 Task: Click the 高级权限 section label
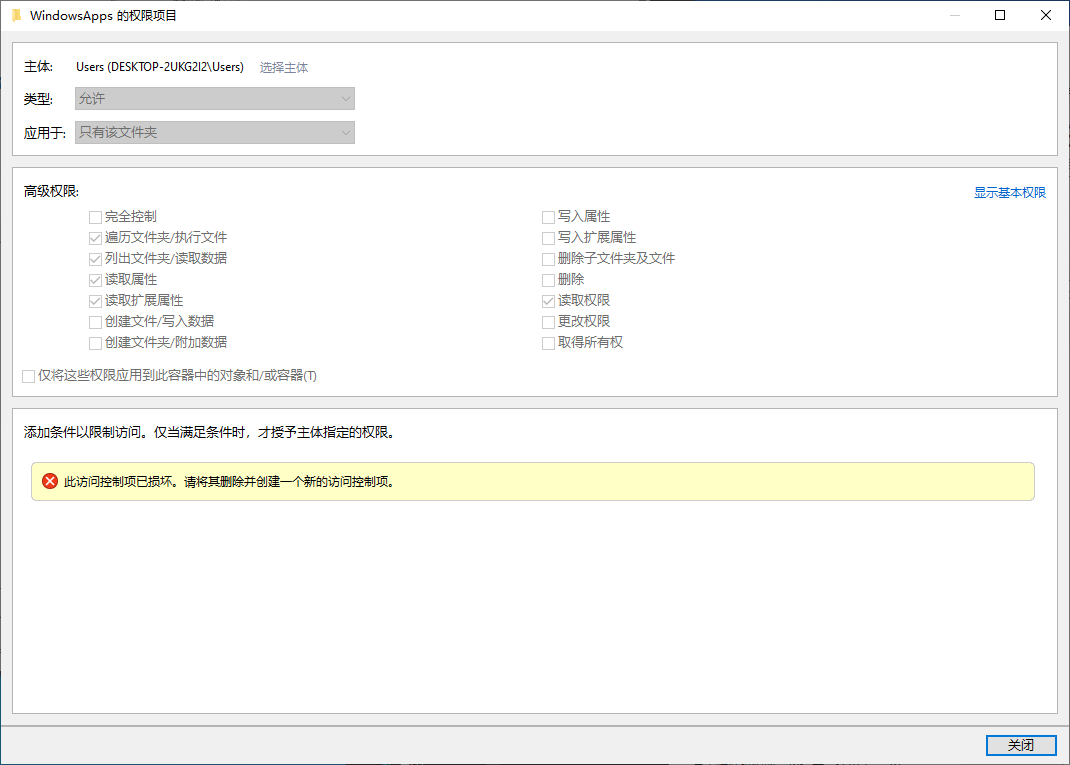point(51,192)
